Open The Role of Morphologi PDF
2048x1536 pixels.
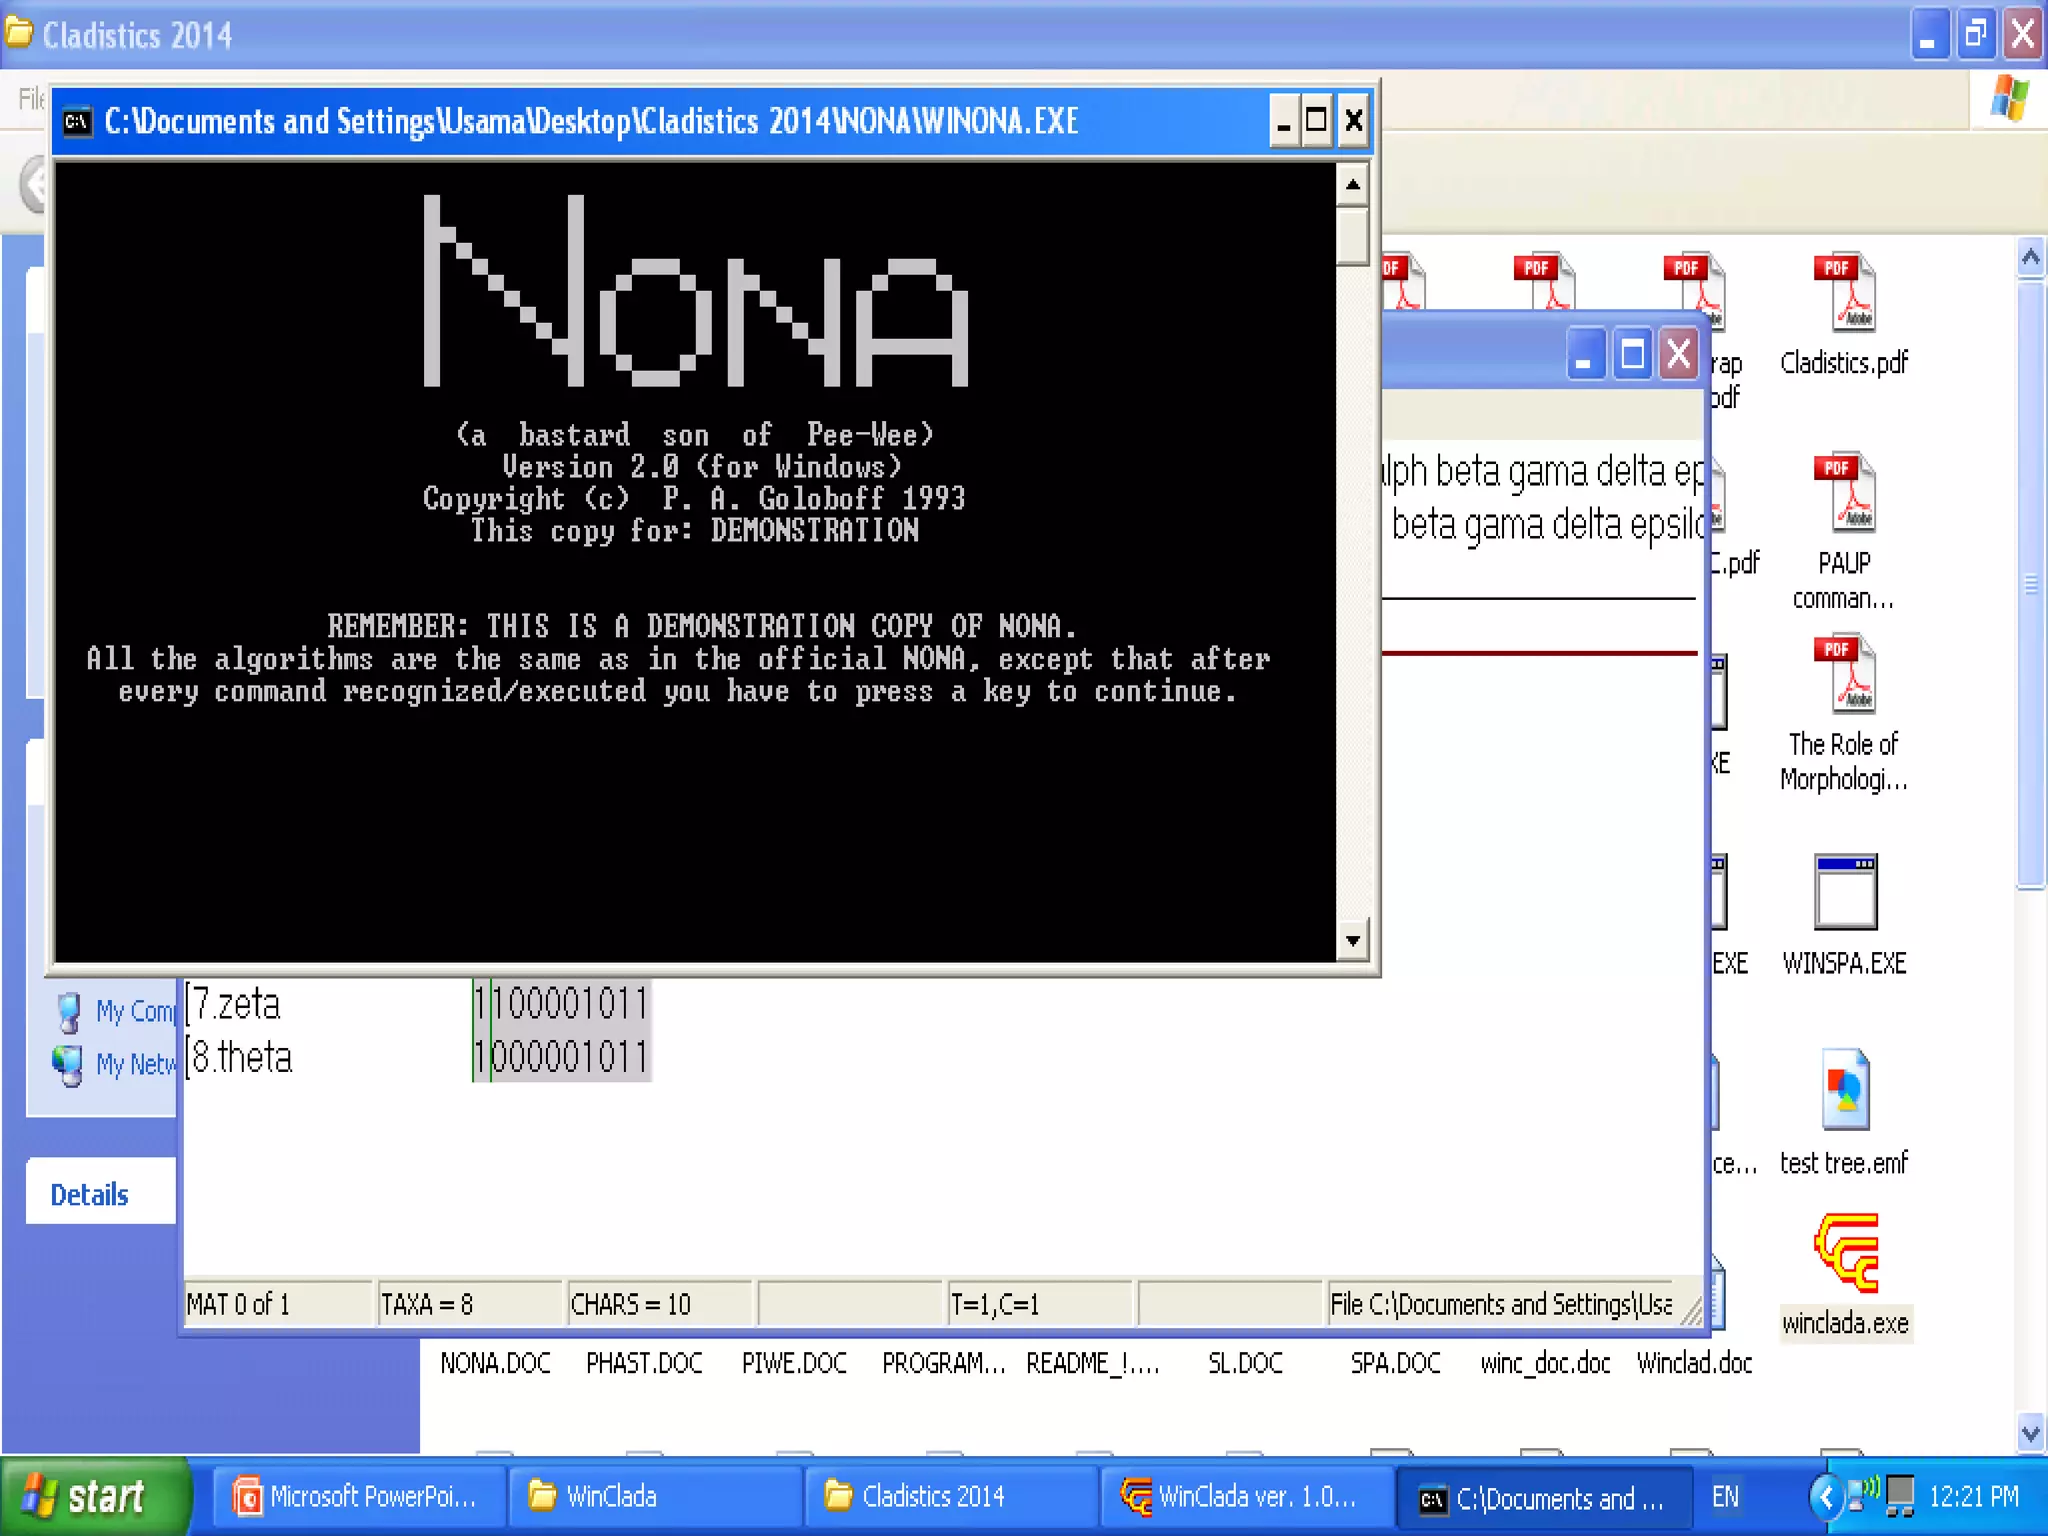coord(1844,673)
